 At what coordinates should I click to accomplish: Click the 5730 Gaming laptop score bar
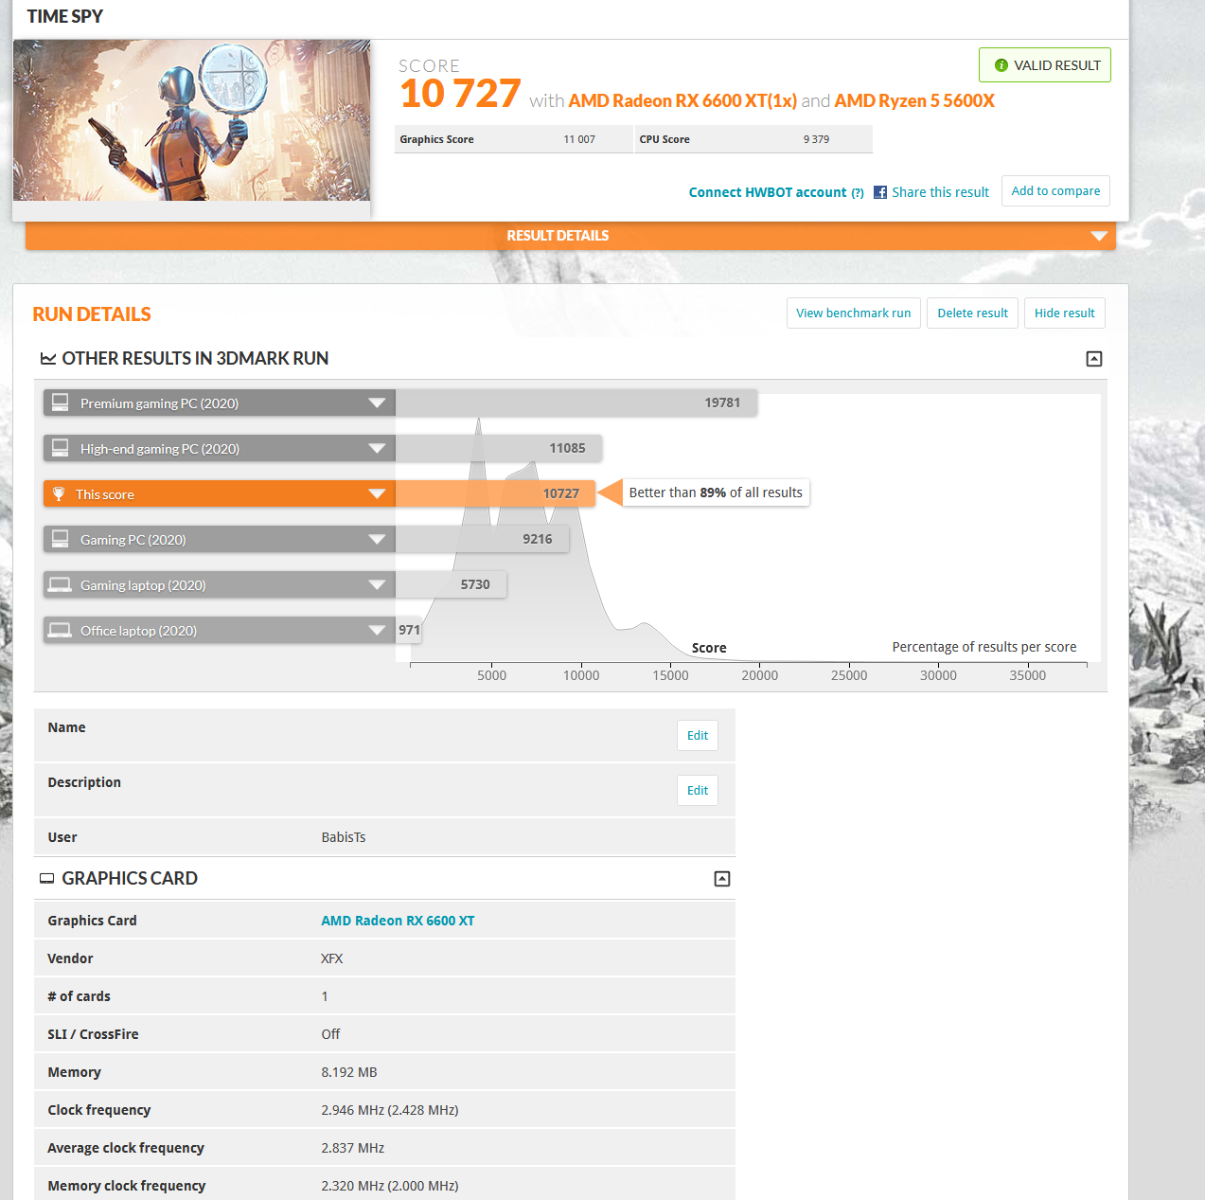[x=451, y=585]
